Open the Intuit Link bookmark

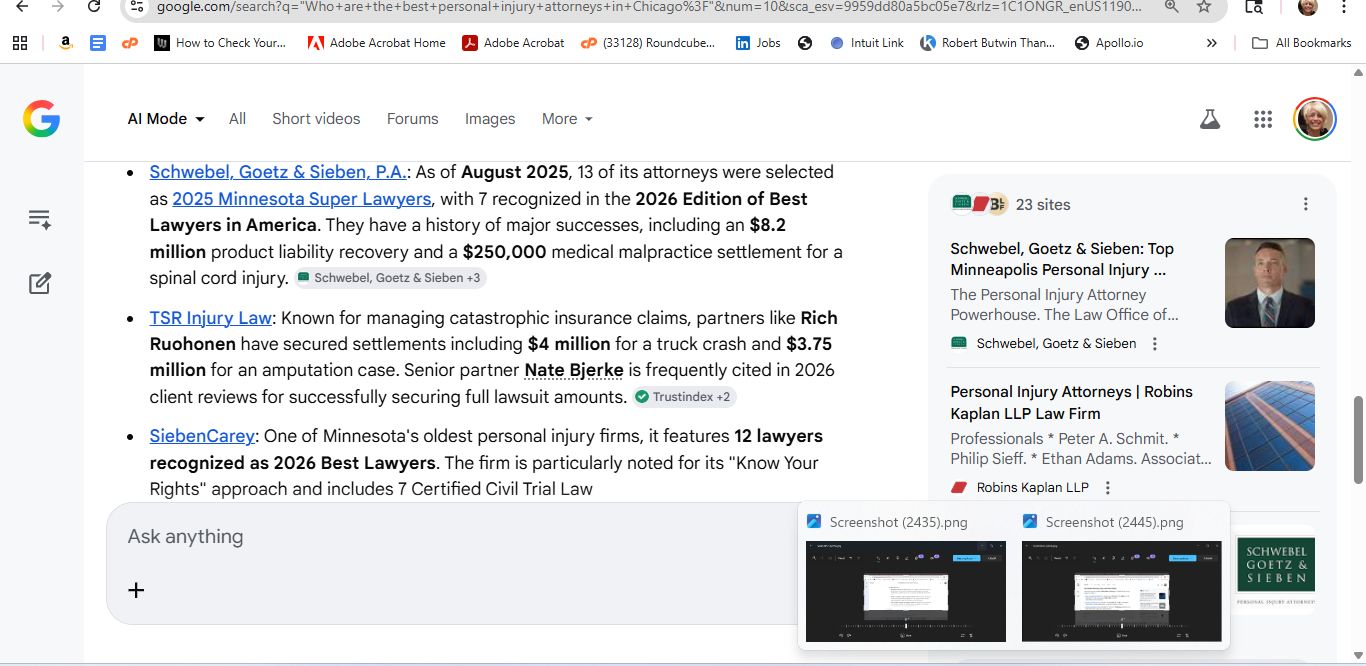pos(867,43)
